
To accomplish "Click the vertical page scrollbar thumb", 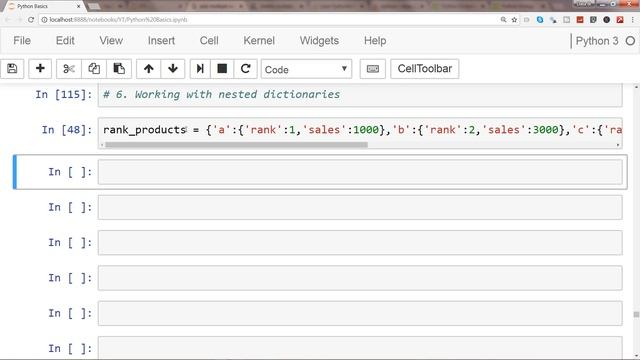I will click(x=636, y=315).
